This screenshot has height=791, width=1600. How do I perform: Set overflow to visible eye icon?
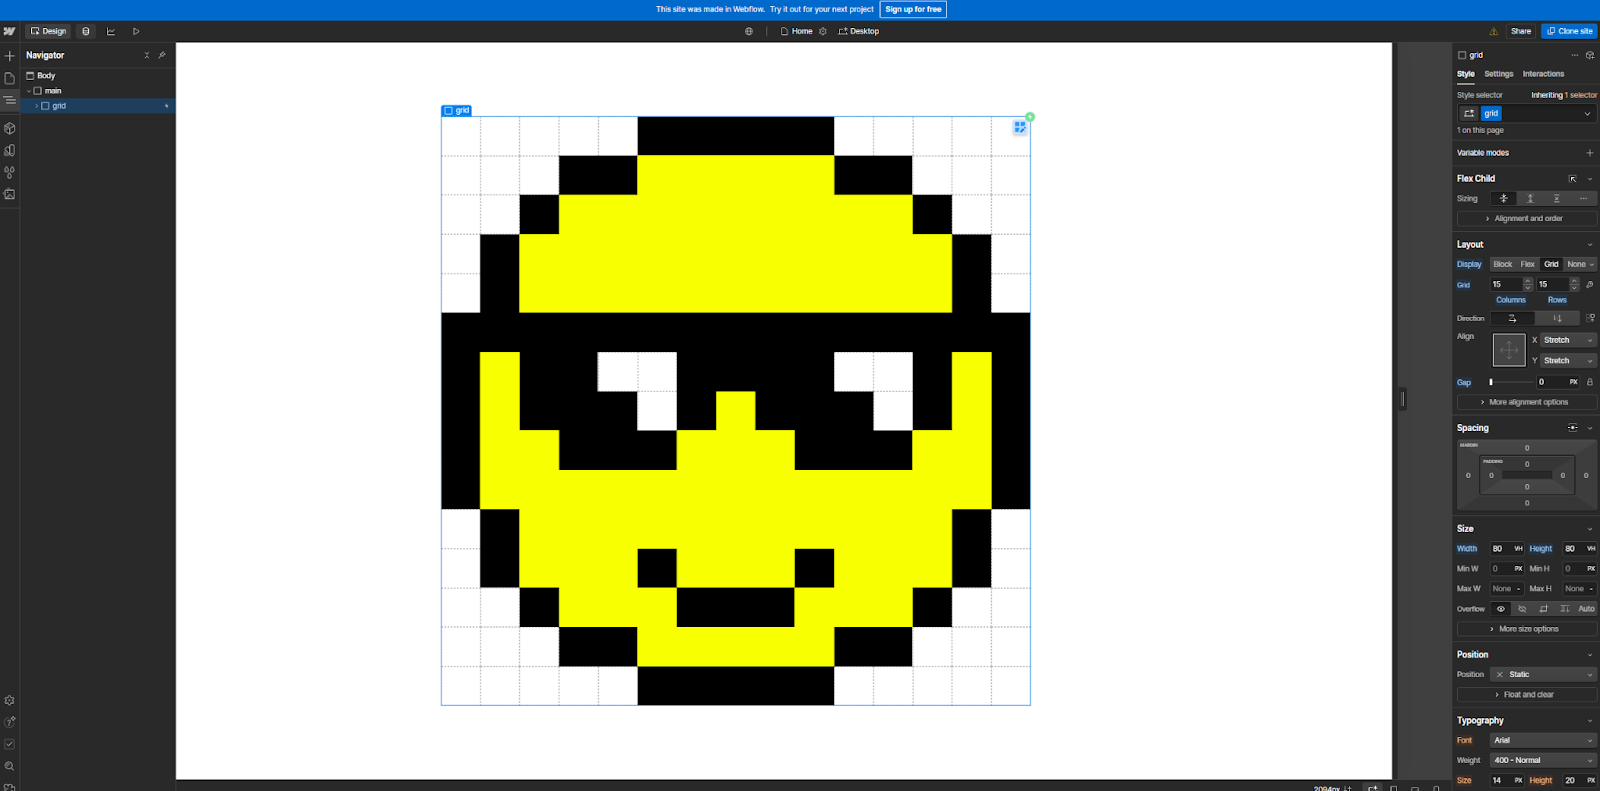tap(1501, 609)
